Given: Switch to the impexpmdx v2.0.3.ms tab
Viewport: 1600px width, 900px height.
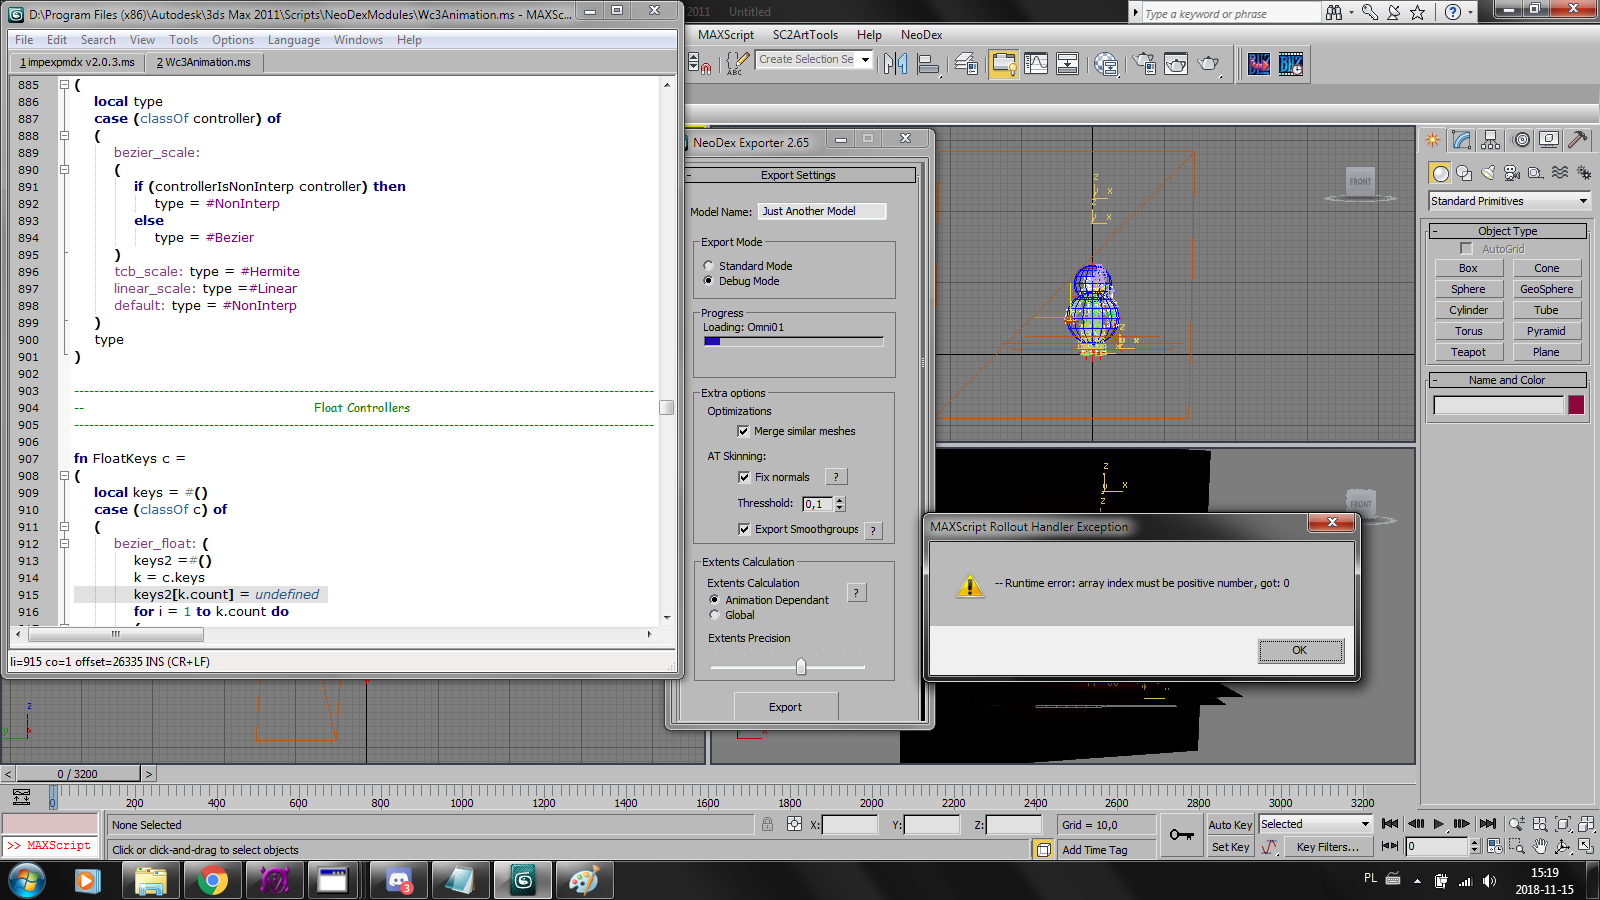Looking at the screenshot, I should pyautogui.click(x=77, y=62).
